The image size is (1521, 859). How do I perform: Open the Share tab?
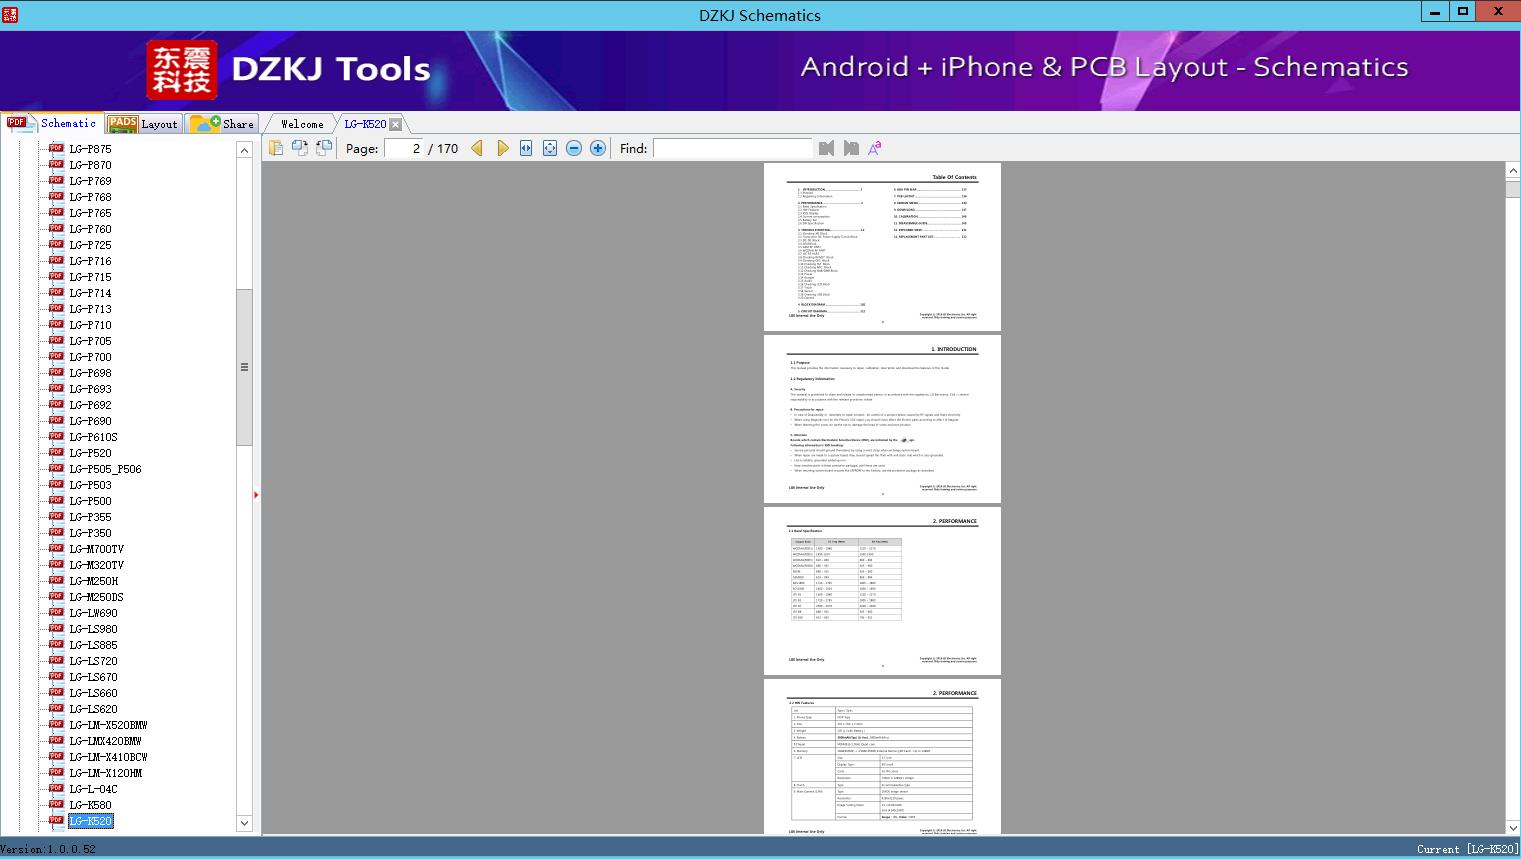point(222,124)
